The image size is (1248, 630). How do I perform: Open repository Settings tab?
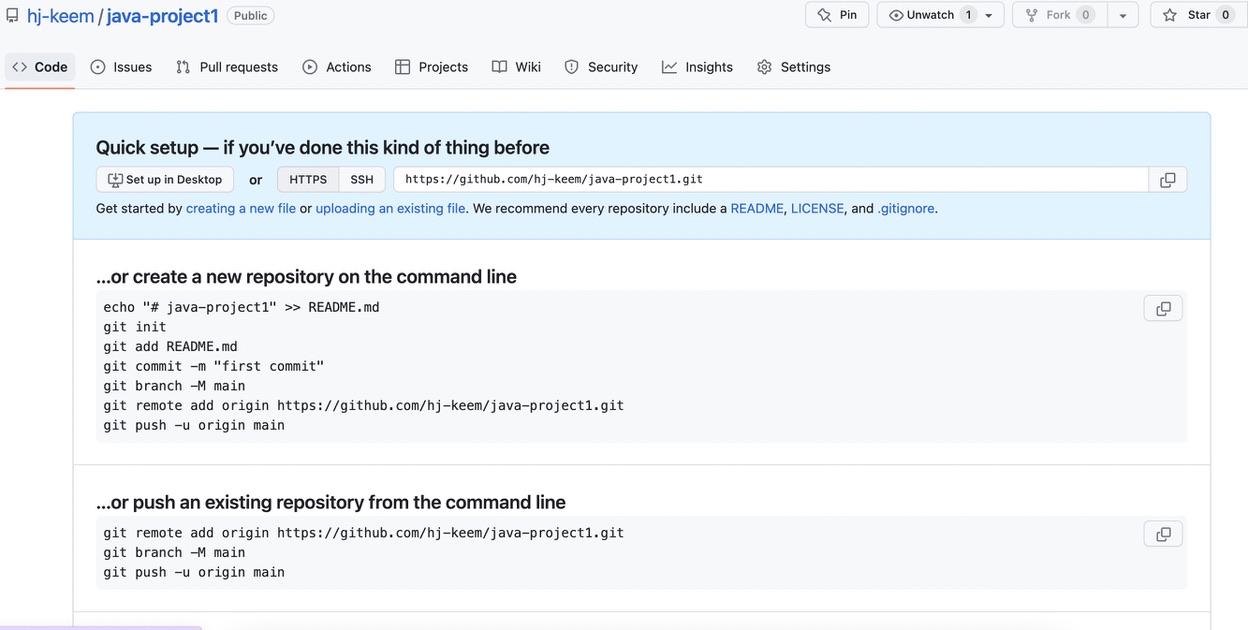(794, 67)
